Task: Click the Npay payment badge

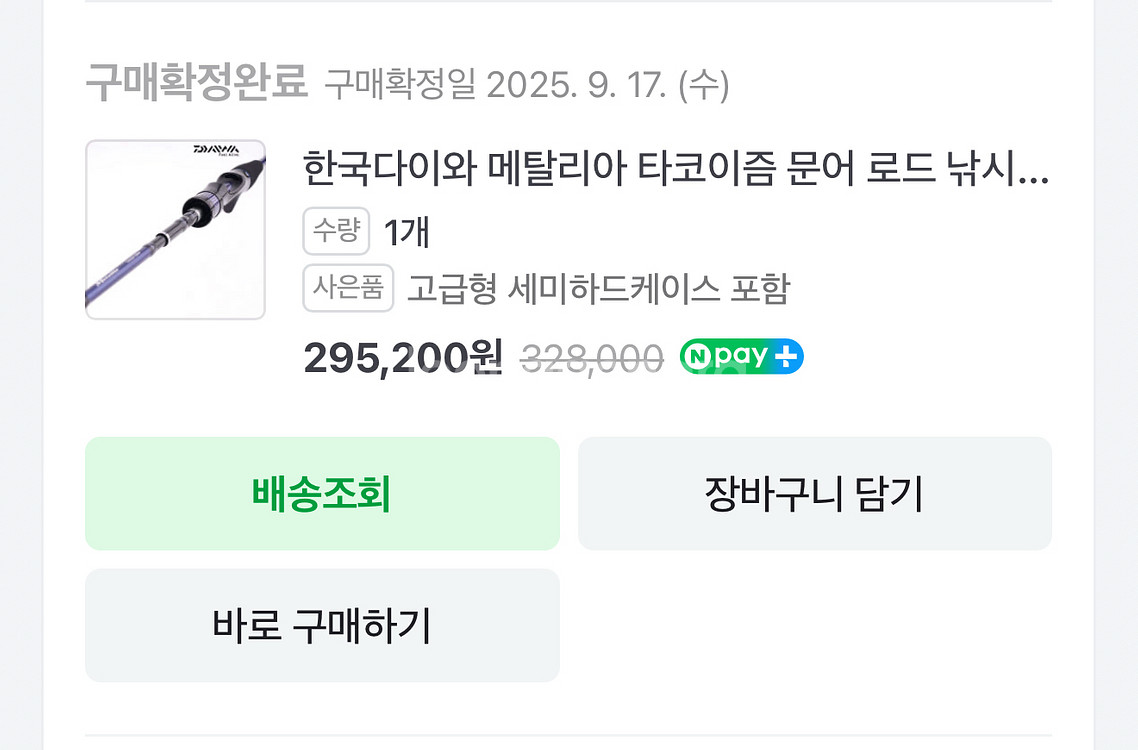Action: point(740,356)
